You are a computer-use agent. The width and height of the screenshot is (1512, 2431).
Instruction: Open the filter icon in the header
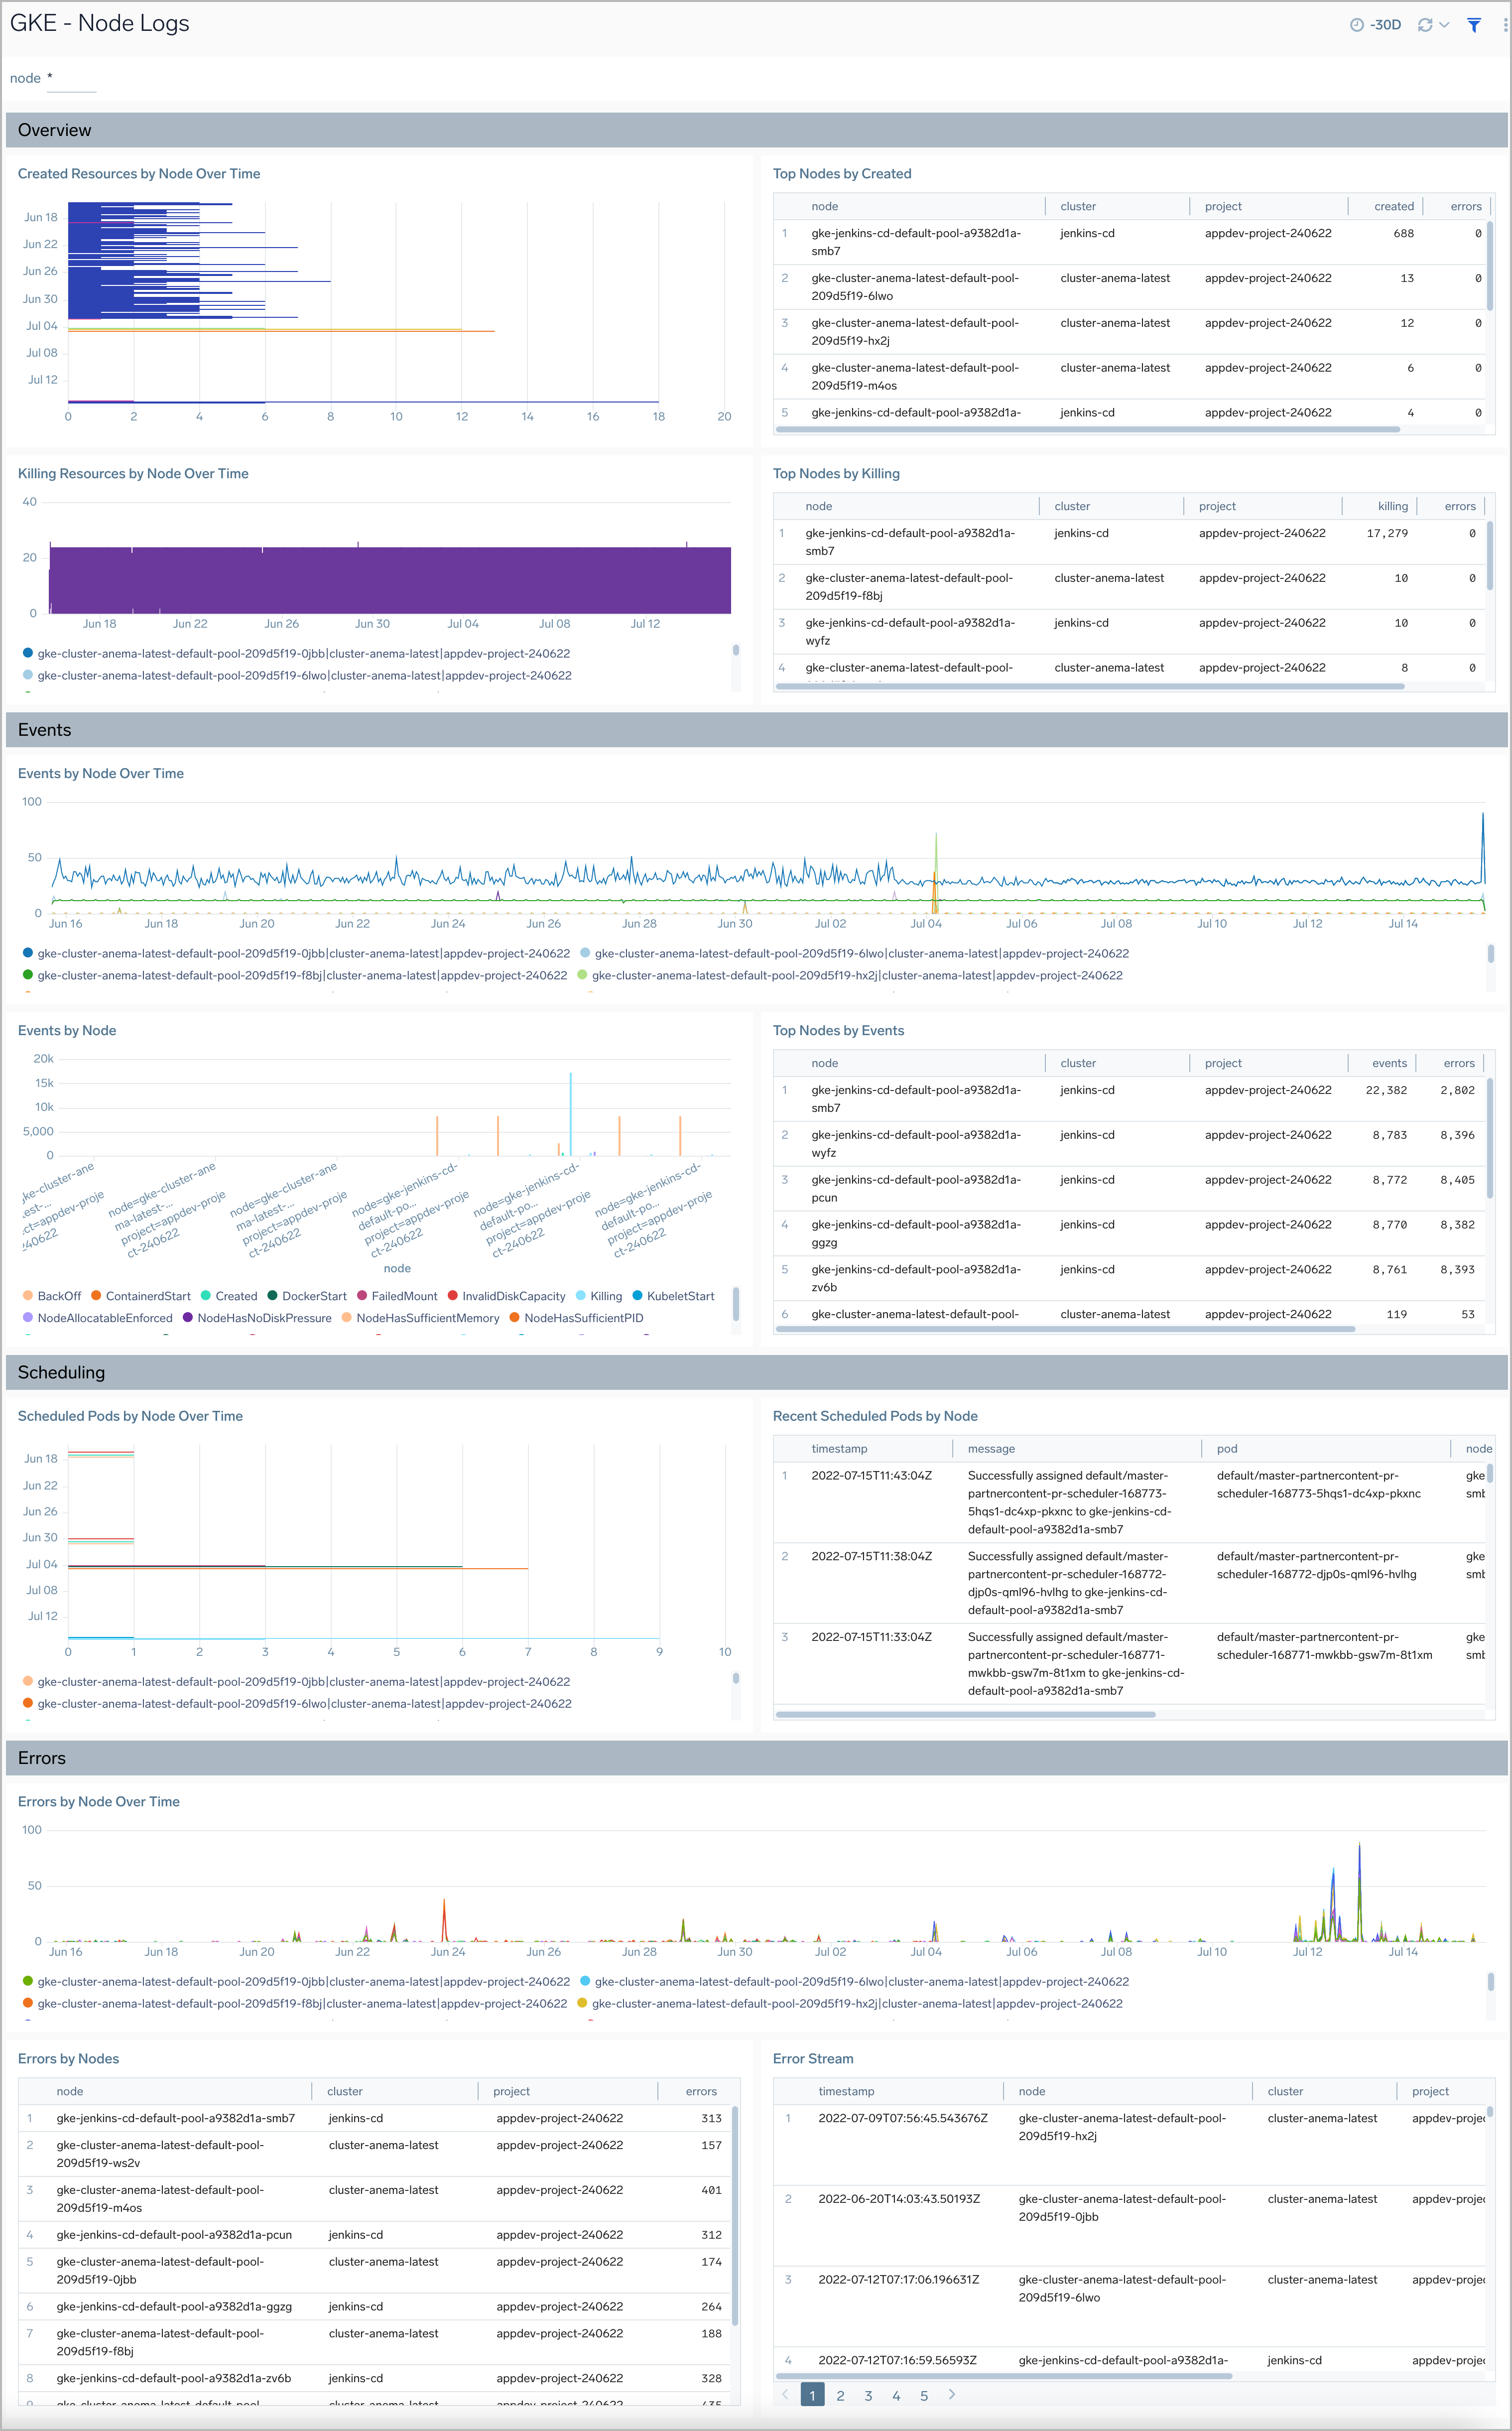point(1473,24)
